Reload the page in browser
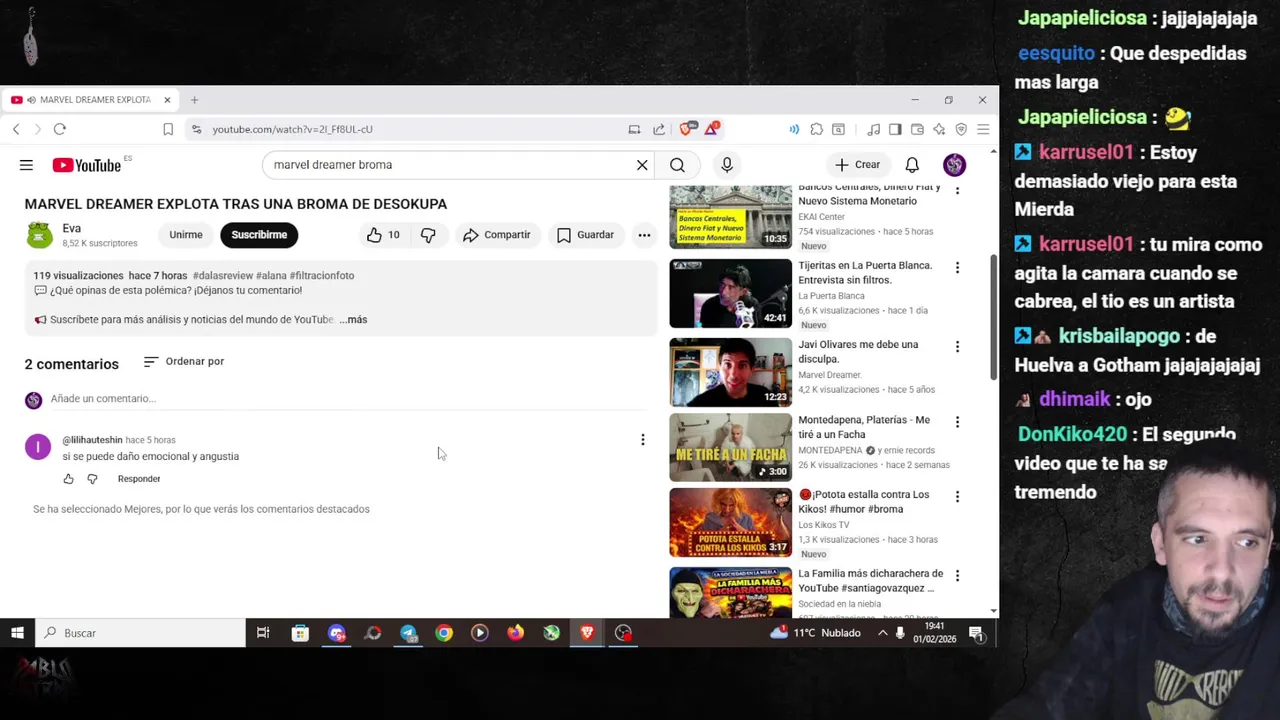Image resolution: width=1280 pixels, height=720 pixels. (60, 129)
